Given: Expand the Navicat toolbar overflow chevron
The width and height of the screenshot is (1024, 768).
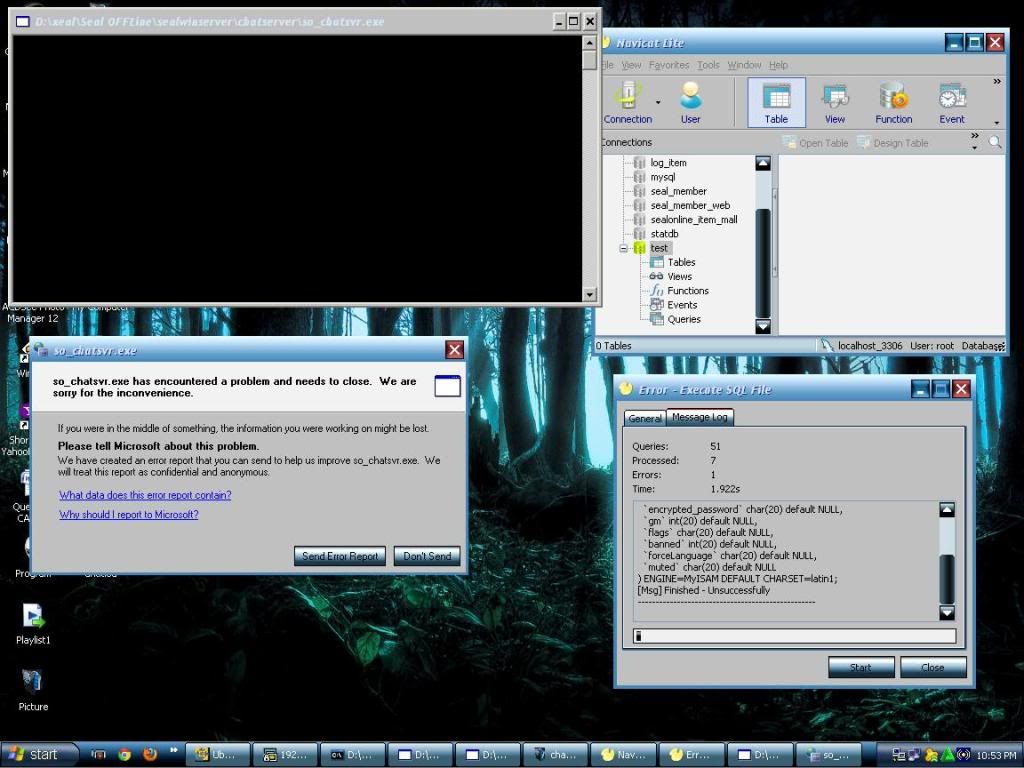Looking at the screenshot, I should pos(996,82).
